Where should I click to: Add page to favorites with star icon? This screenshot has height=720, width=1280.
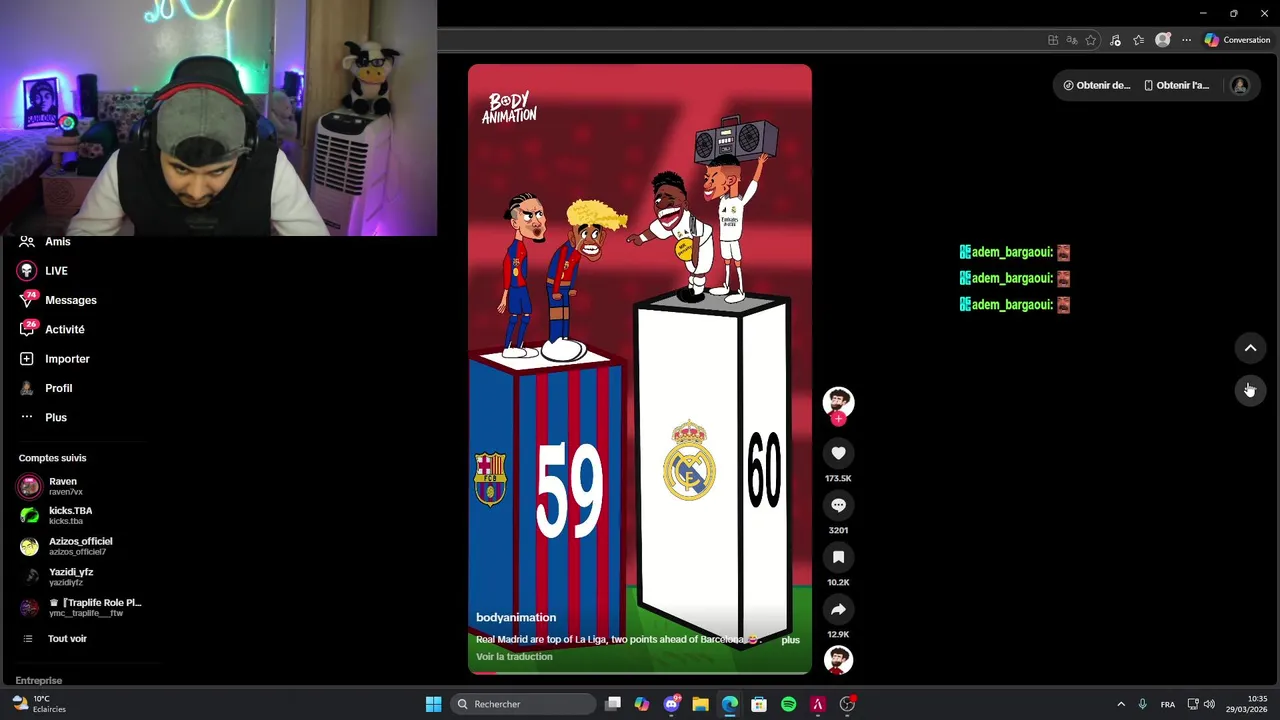point(1090,40)
